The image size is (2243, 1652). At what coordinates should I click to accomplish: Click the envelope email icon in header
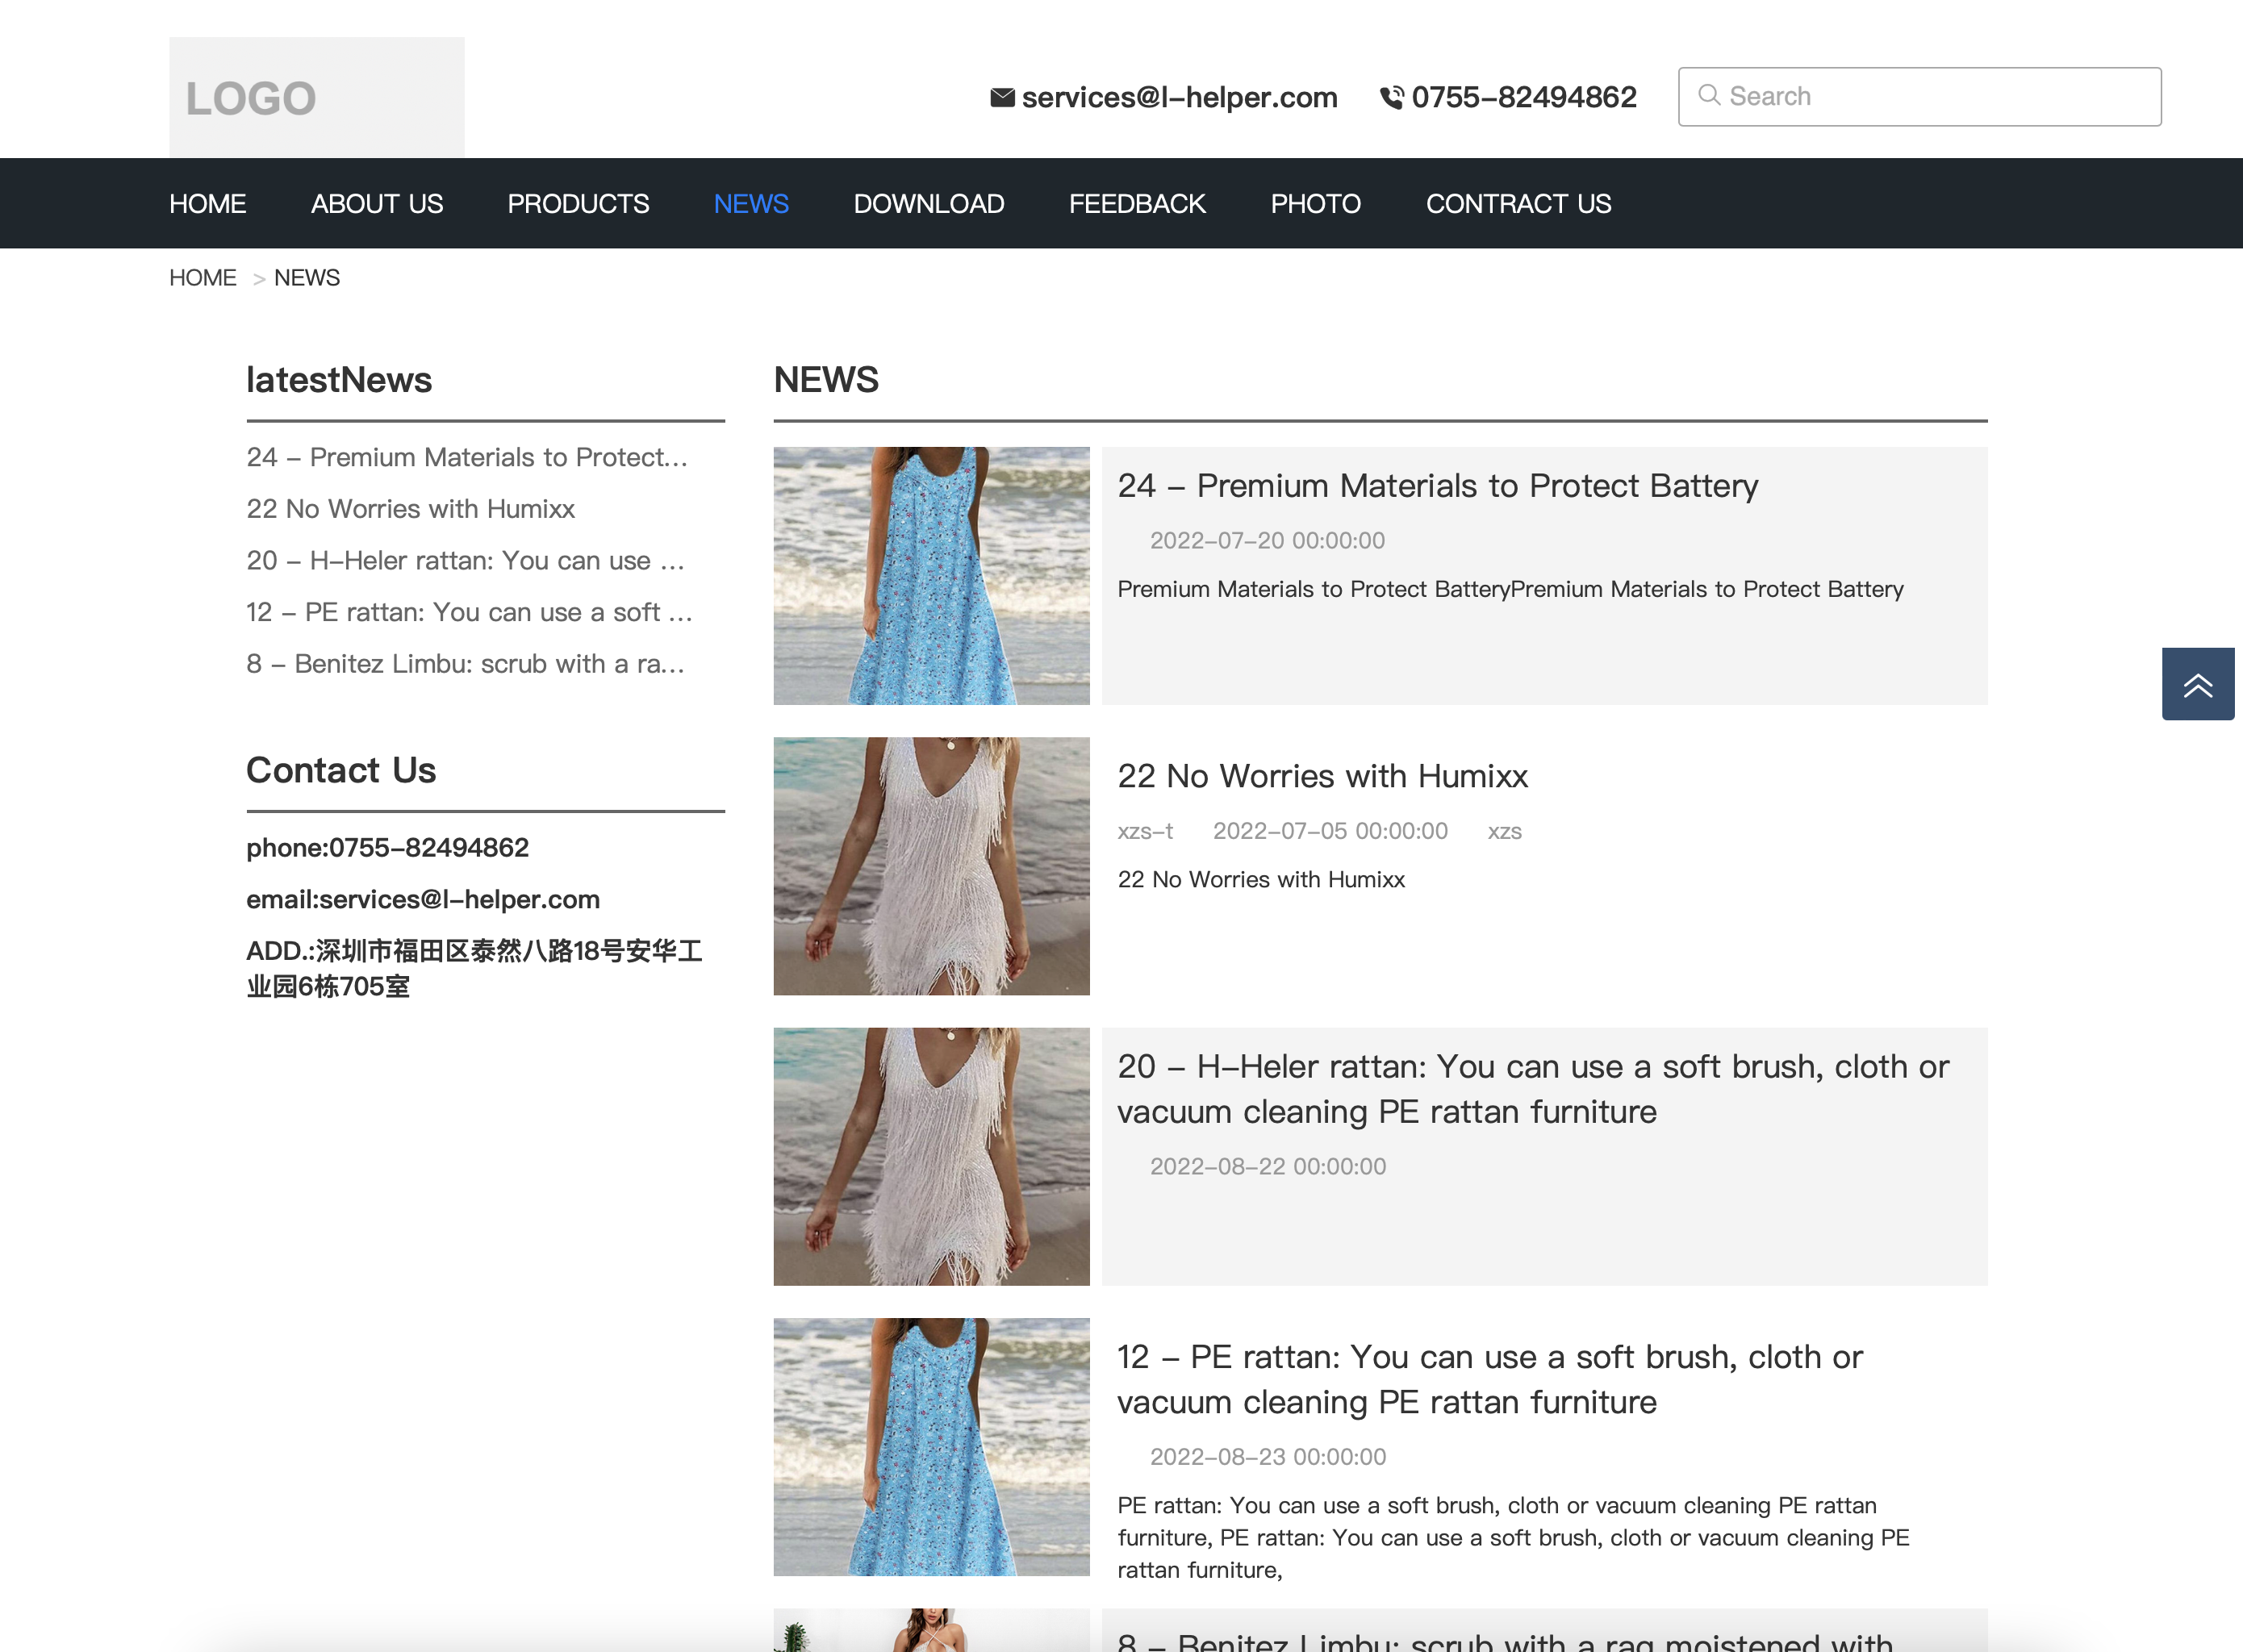click(x=1002, y=97)
